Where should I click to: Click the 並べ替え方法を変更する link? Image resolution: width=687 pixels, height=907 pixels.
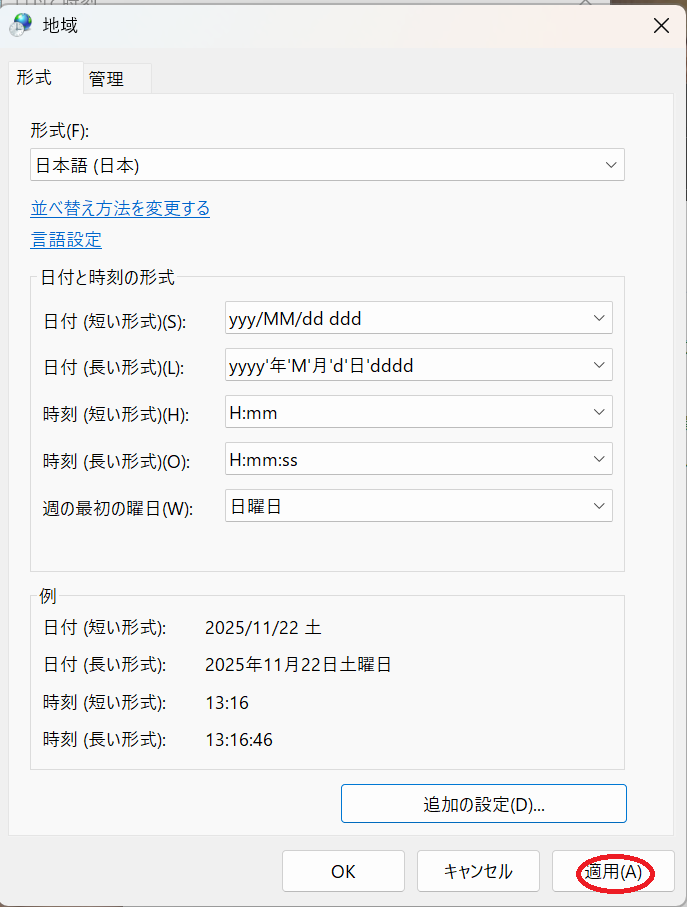click(x=120, y=208)
